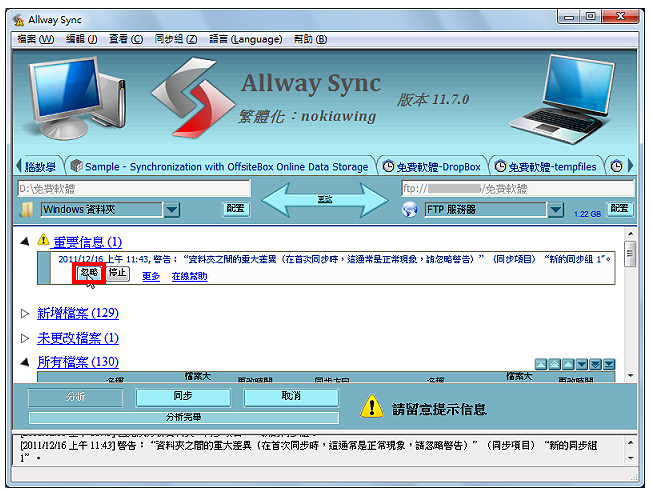Click the main list scrollbar down arrow

(630, 376)
